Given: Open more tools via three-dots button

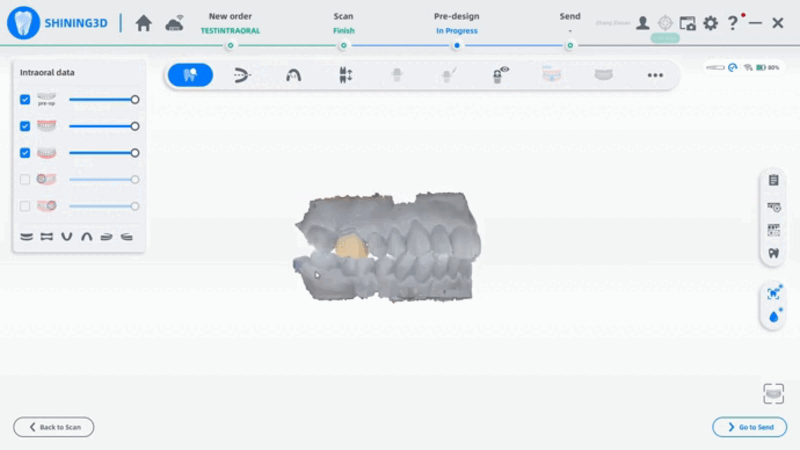Looking at the screenshot, I should click(x=655, y=76).
